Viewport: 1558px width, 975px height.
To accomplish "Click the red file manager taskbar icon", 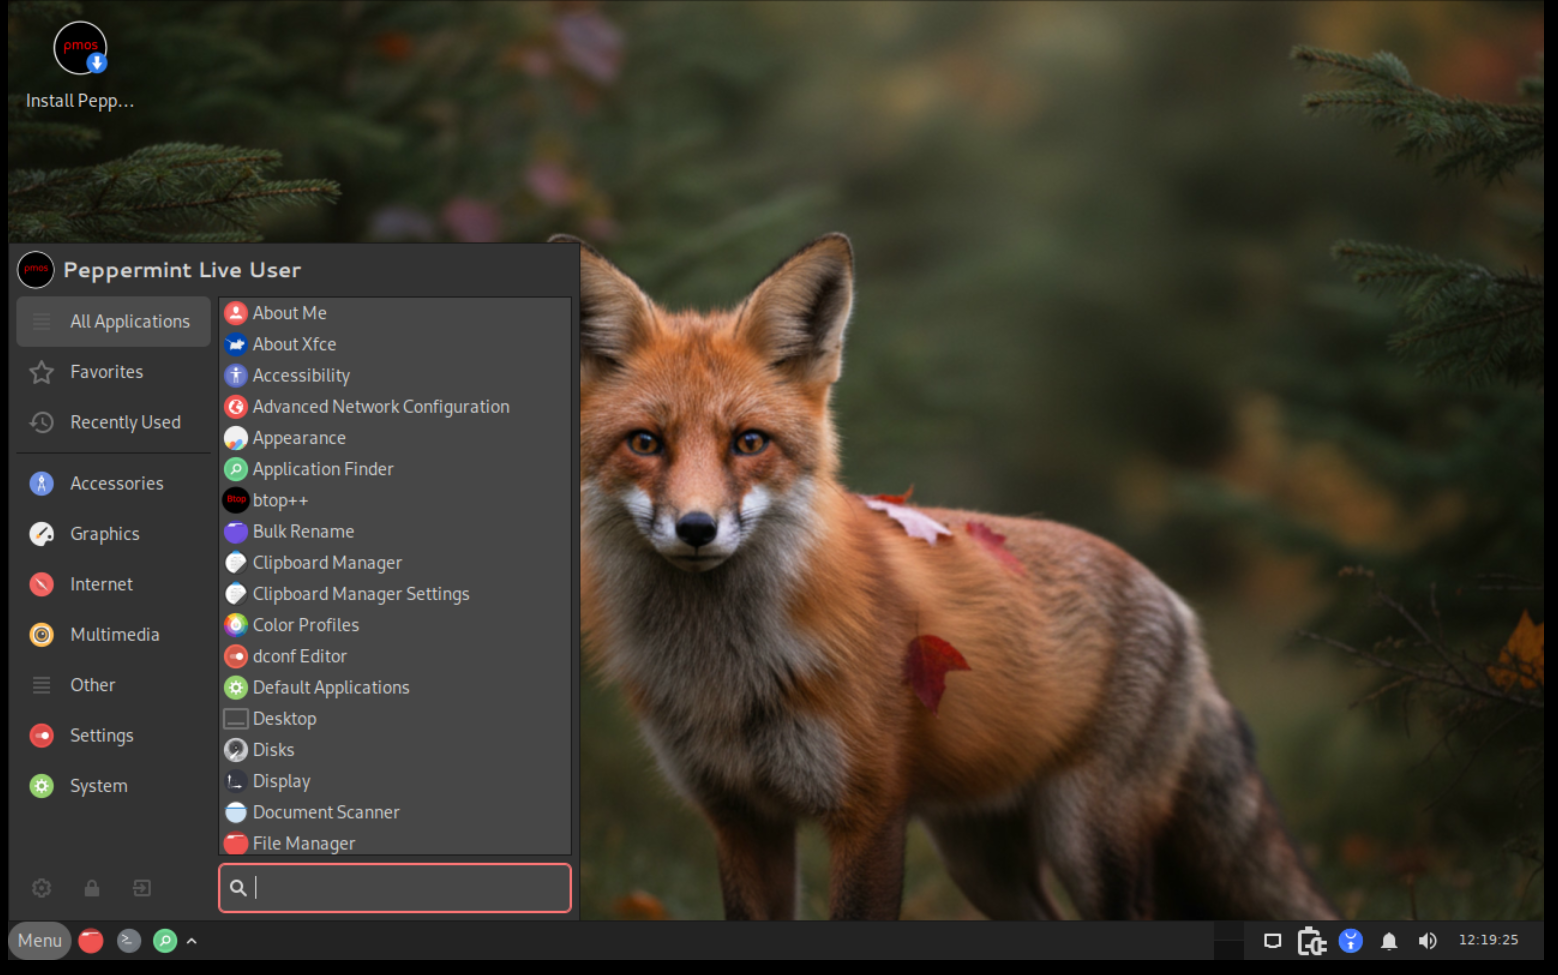I will (91, 941).
